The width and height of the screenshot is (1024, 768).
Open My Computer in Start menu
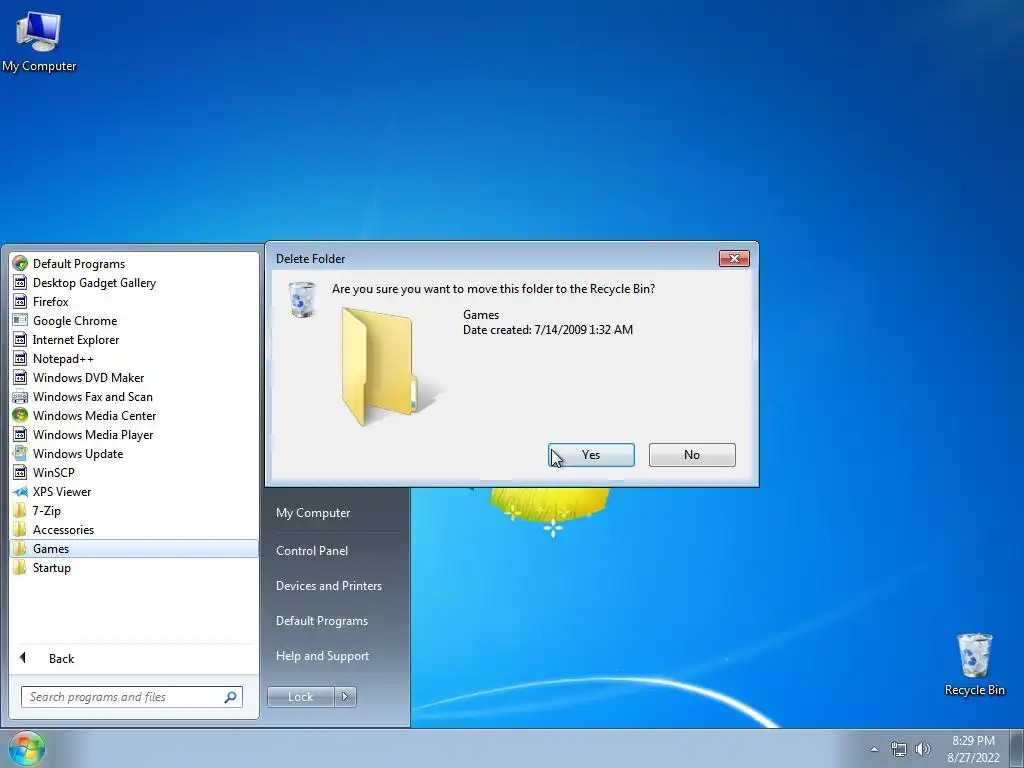[313, 513]
